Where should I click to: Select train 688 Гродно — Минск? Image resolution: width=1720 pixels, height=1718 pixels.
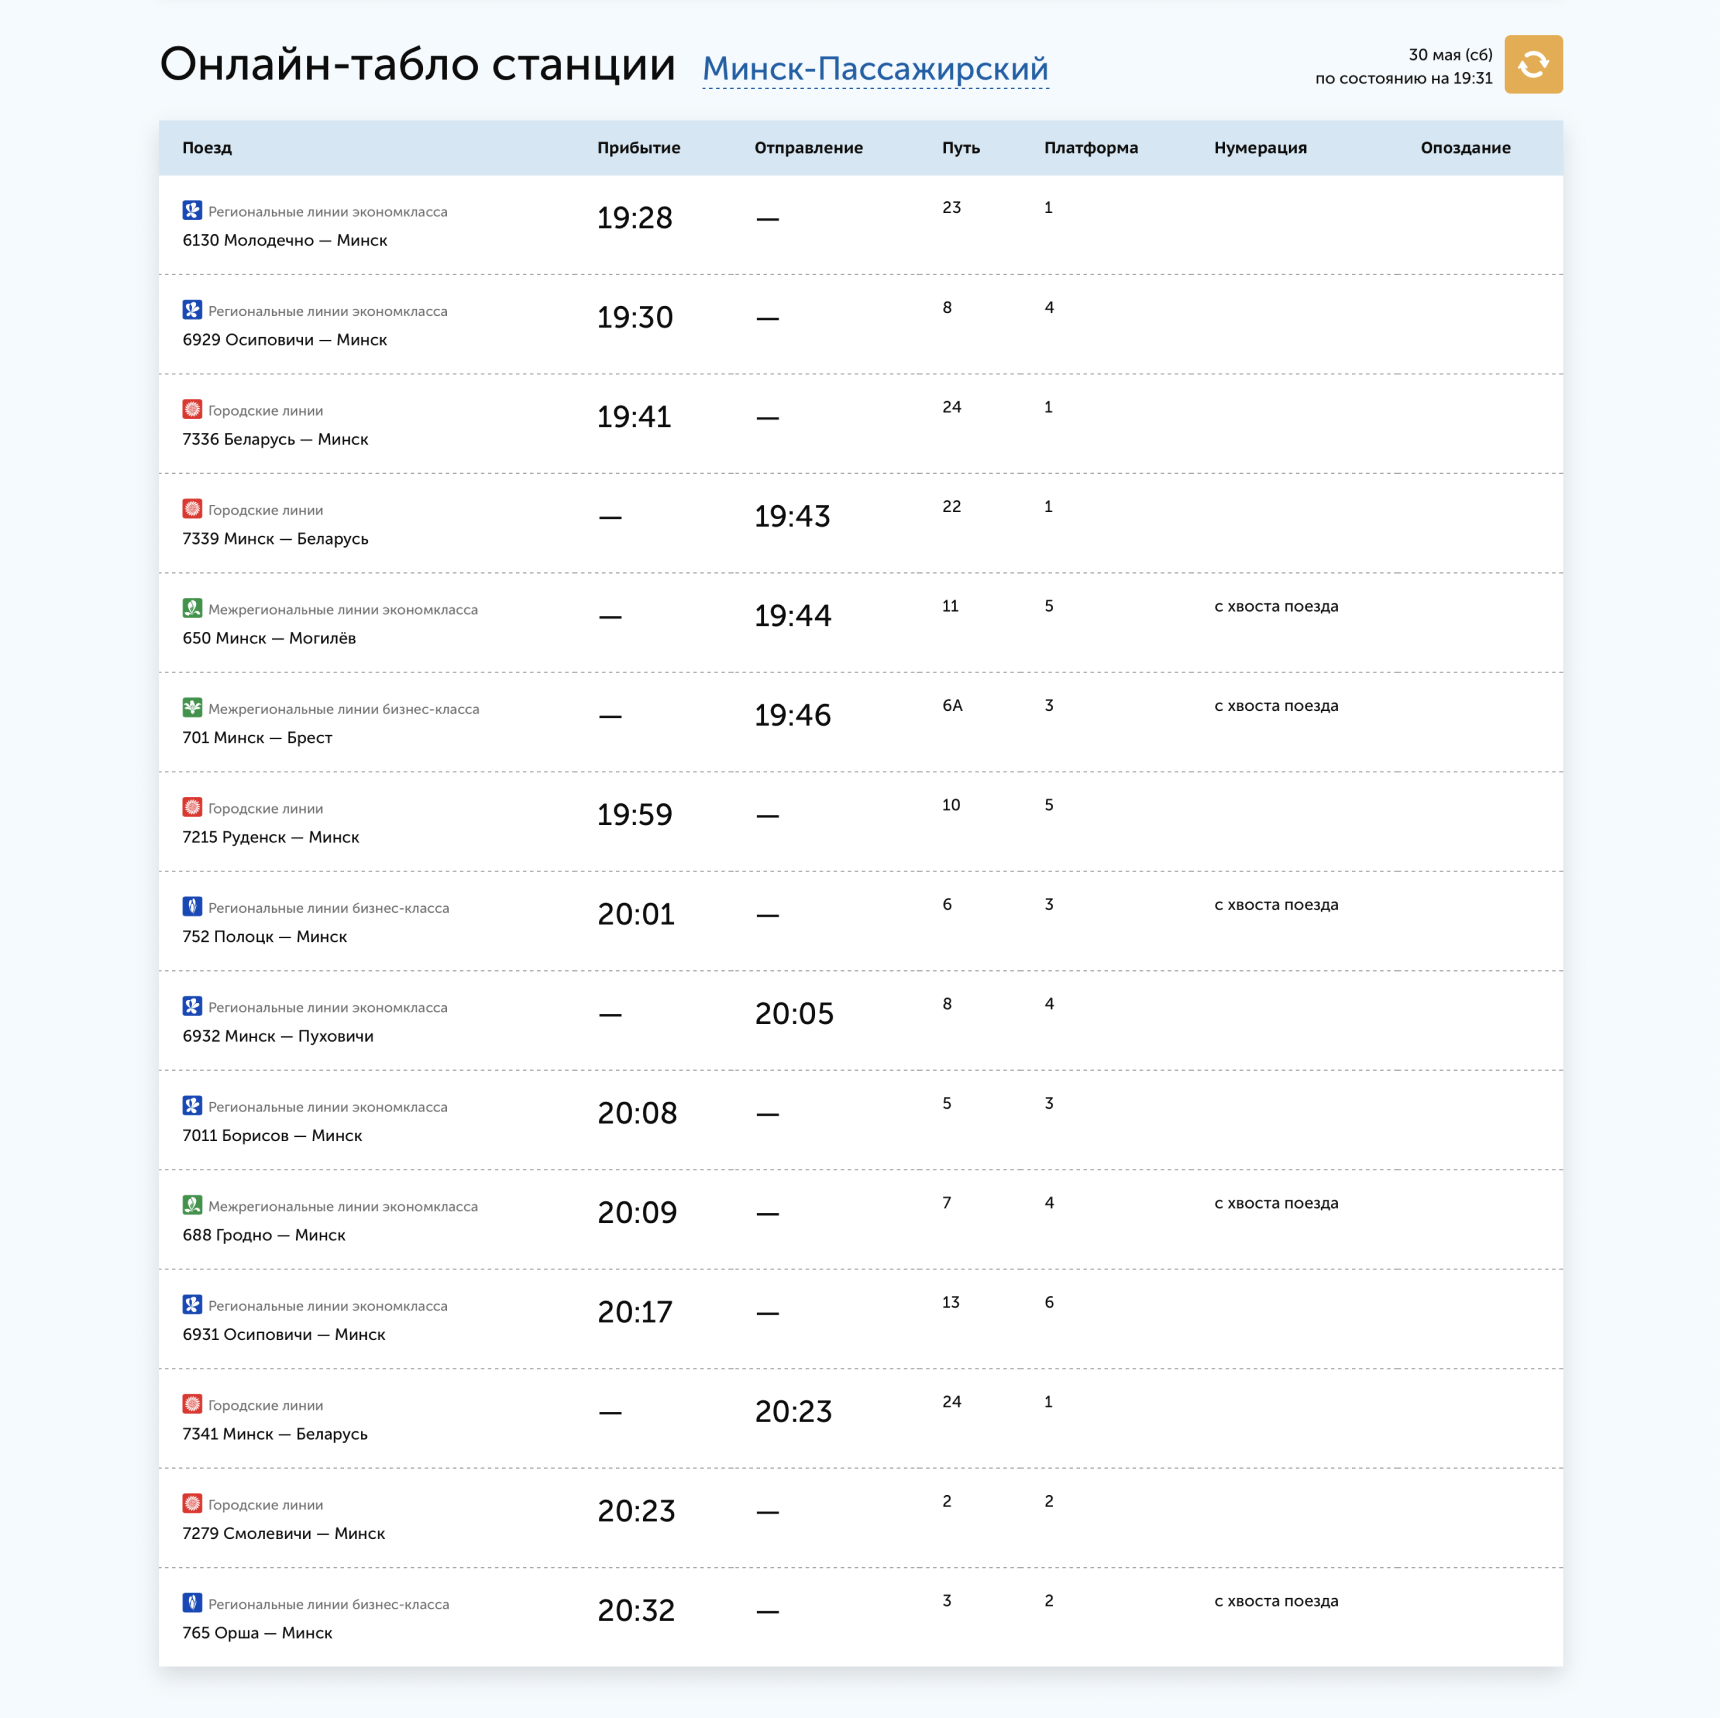coord(264,1235)
